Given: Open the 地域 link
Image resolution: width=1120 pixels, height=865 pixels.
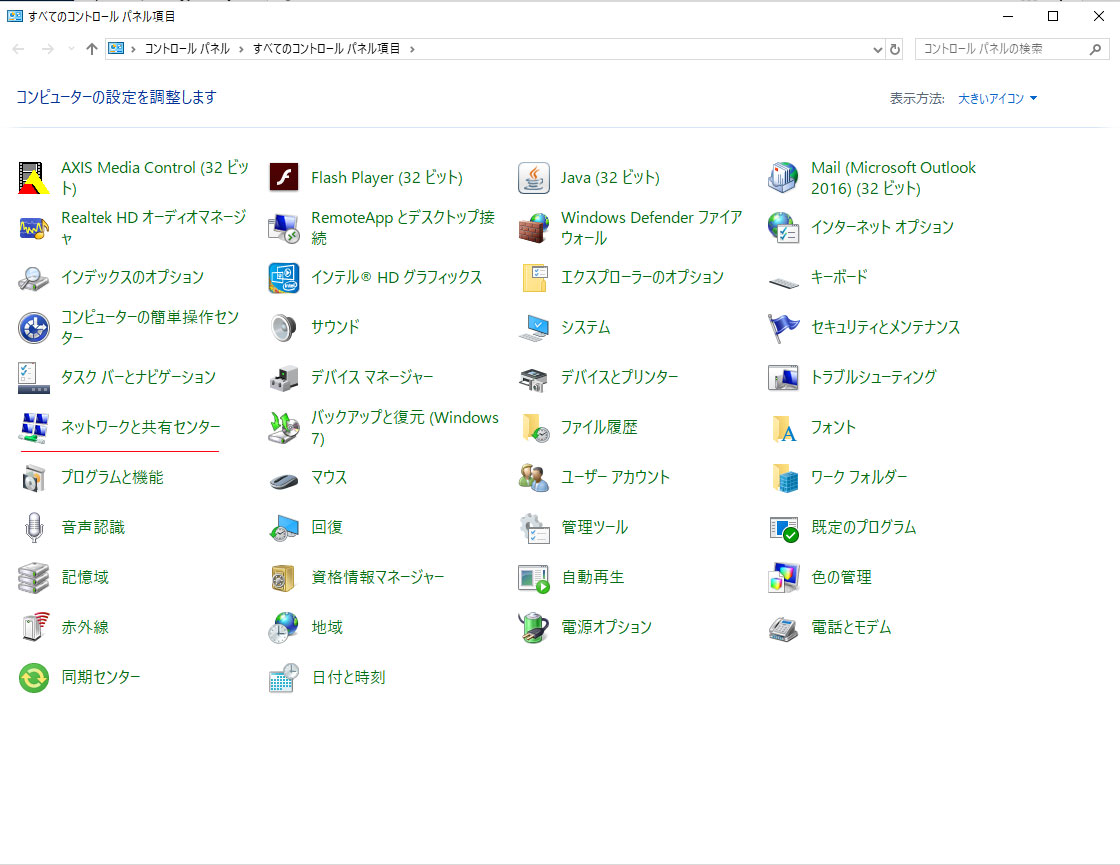Looking at the screenshot, I should tap(327, 627).
